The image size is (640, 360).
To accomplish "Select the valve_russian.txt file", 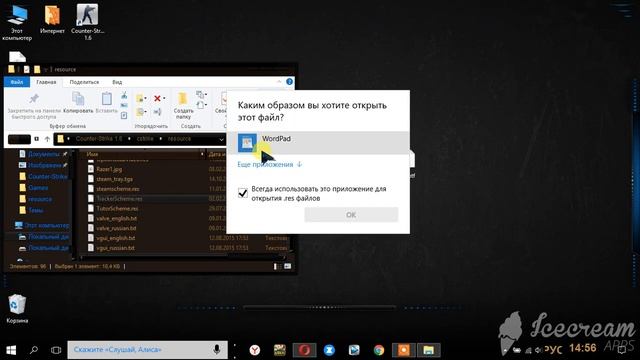I will (x=116, y=228).
